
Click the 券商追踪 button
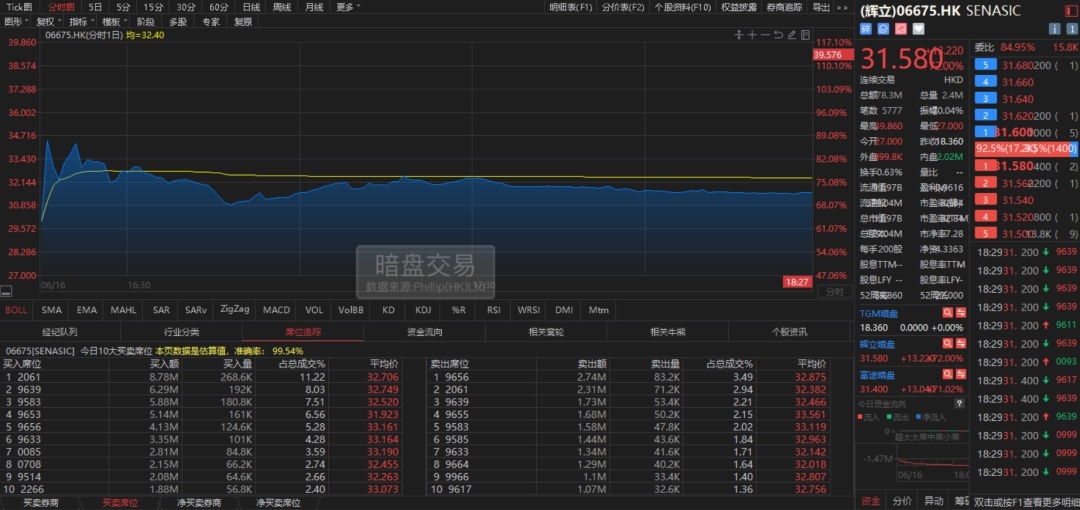(x=784, y=8)
